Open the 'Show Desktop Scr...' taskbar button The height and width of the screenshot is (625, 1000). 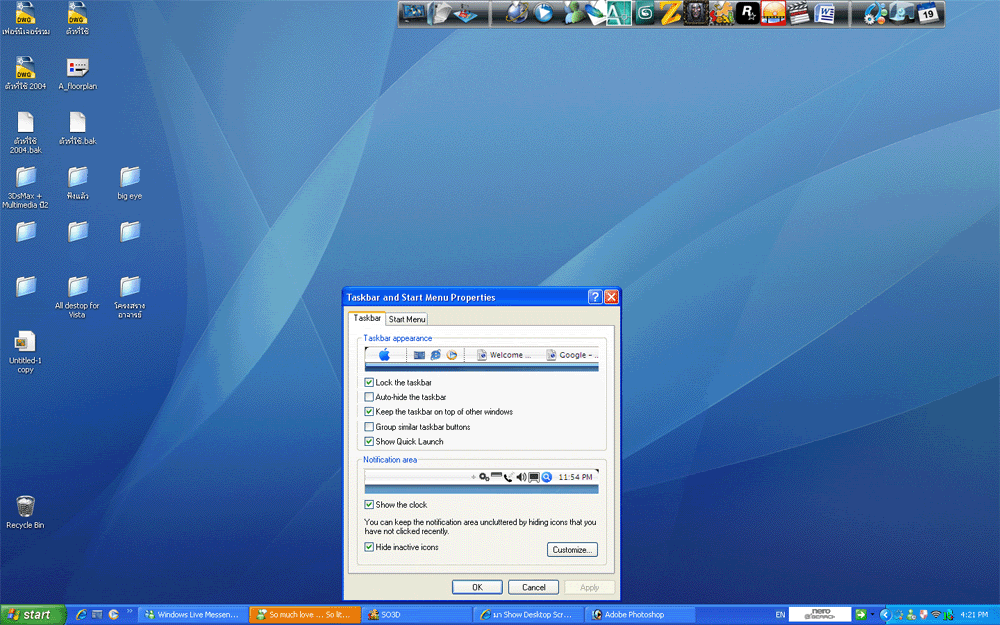click(x=529, y=615)
